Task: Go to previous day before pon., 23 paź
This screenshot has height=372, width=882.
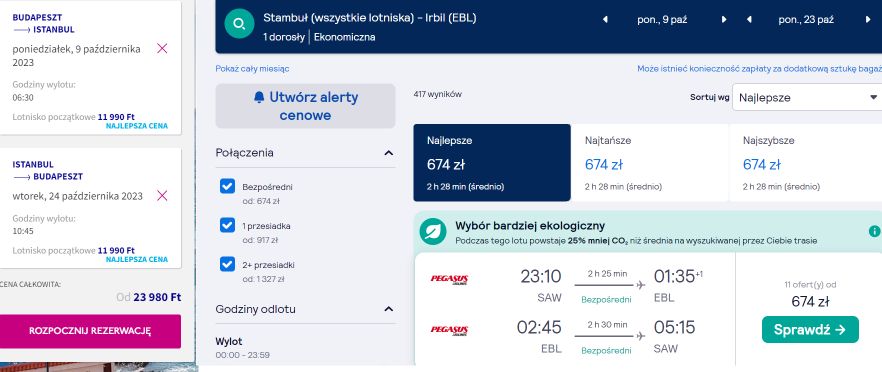Action: [749, 20]
